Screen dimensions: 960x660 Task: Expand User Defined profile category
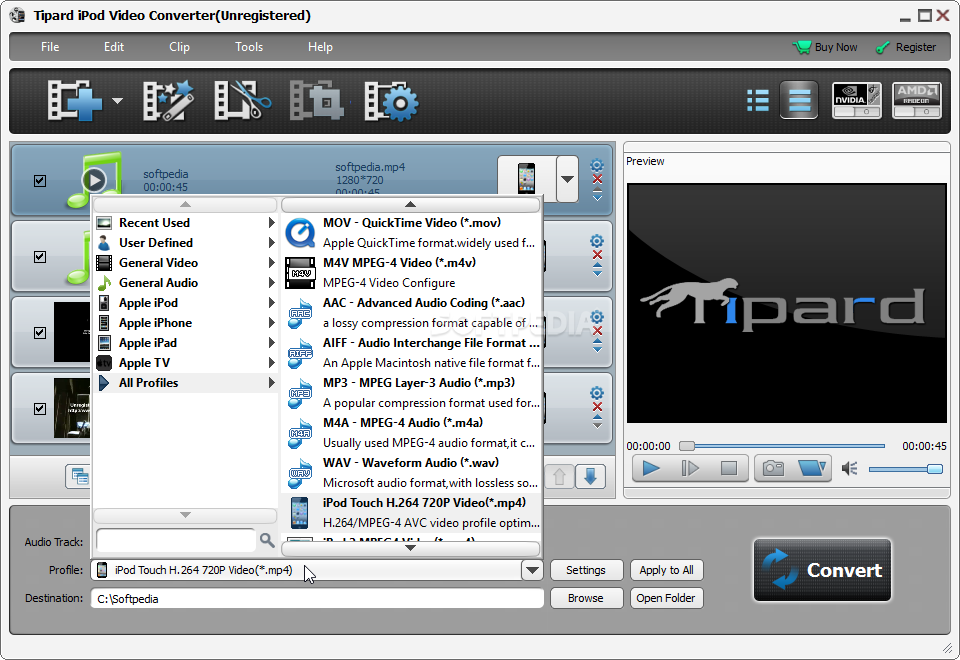(x=186, y=243)
